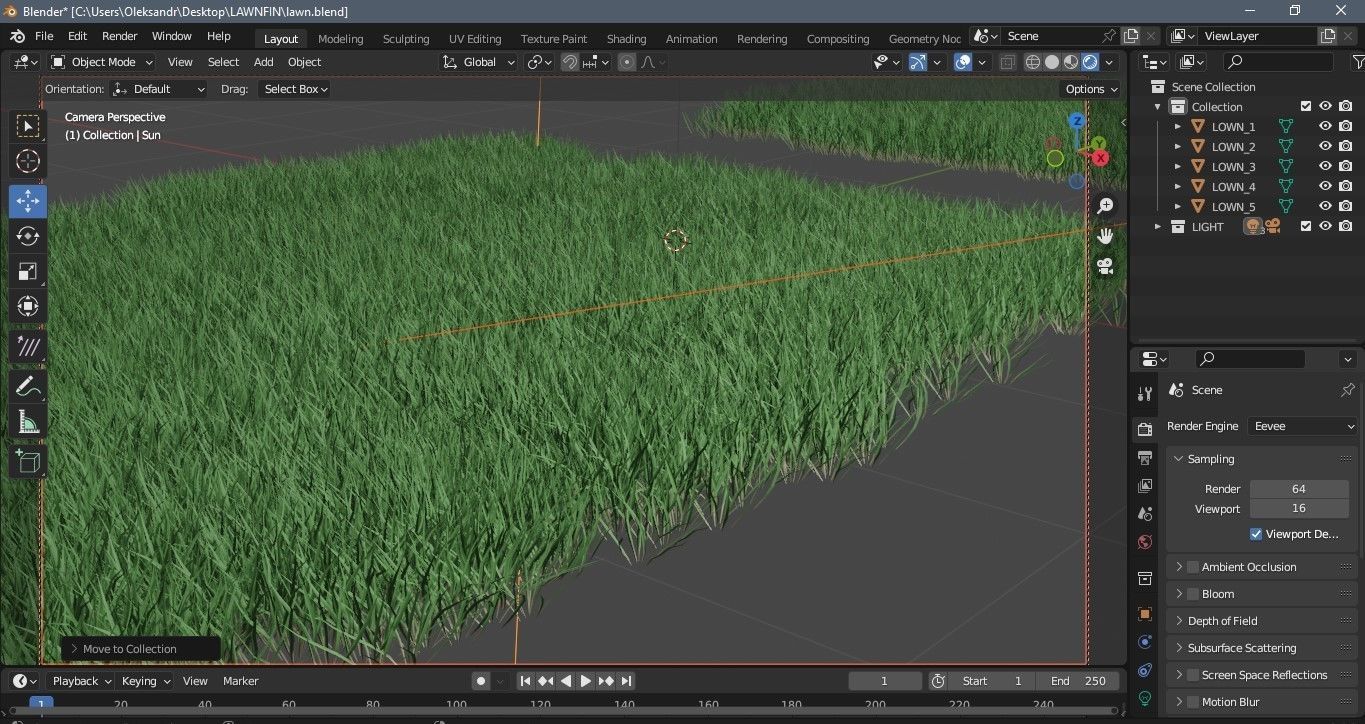Switch to rendered viewport shading
1365x724 pixels.
1090,62
